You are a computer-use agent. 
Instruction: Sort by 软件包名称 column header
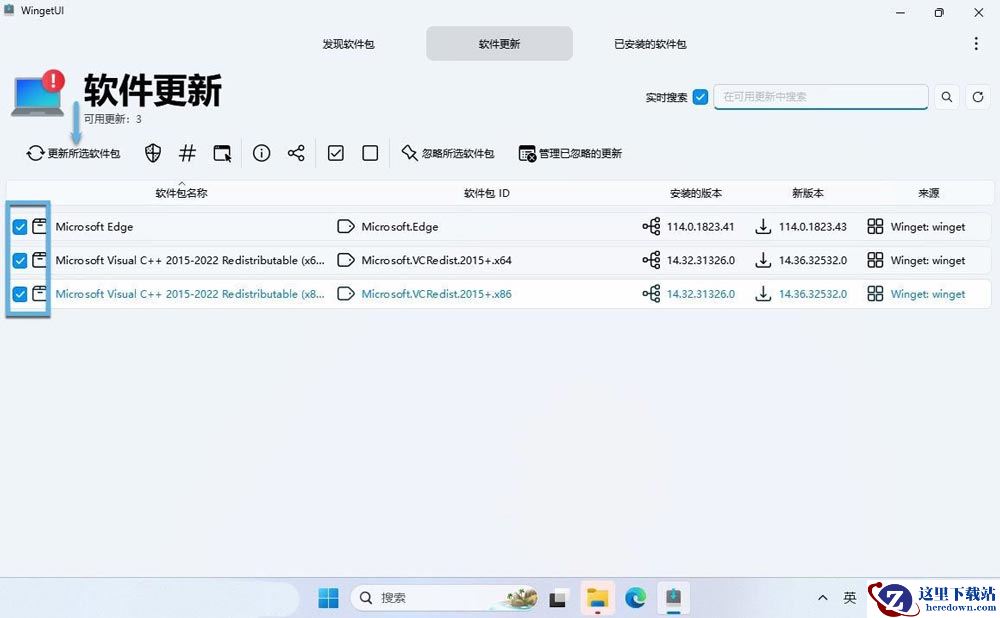click(x=181, y=193)
